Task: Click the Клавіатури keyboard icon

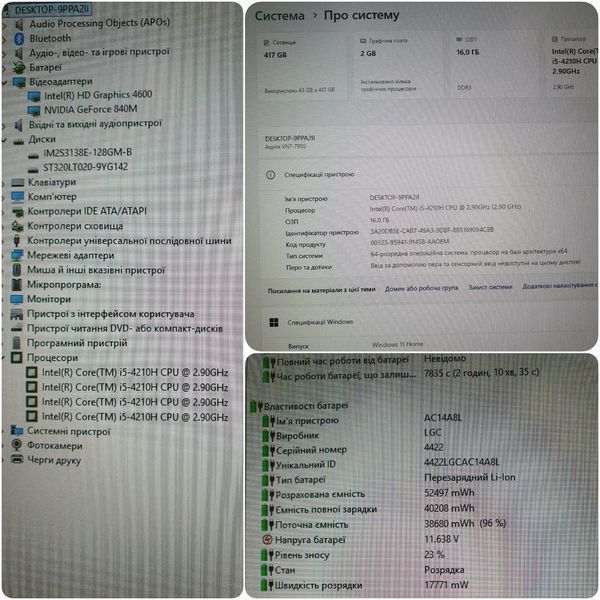Action: click(18, 183)
